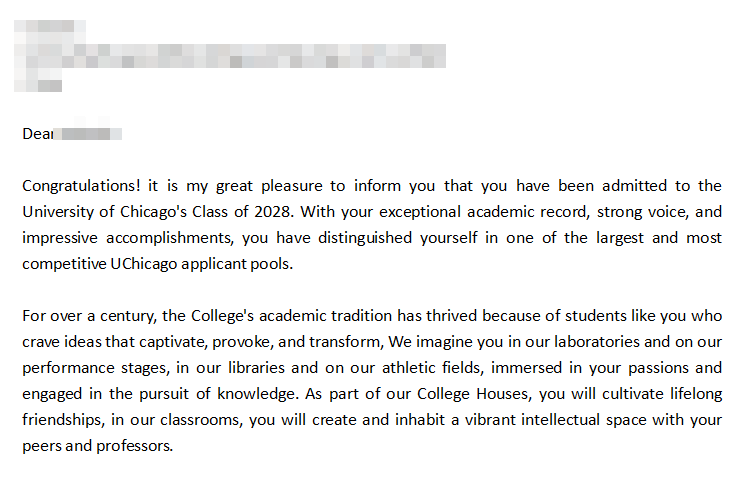Click the word "Congratulations!" in the letter

80,186
